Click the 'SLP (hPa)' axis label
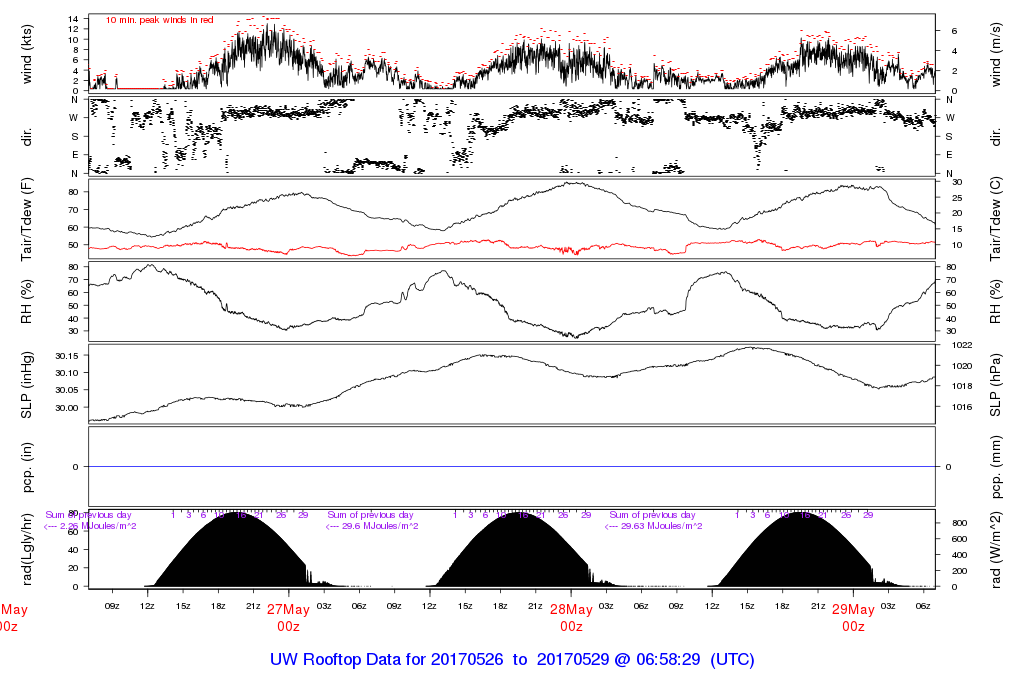The height and width of the screenshot is (700, 1024). point(996,384)
